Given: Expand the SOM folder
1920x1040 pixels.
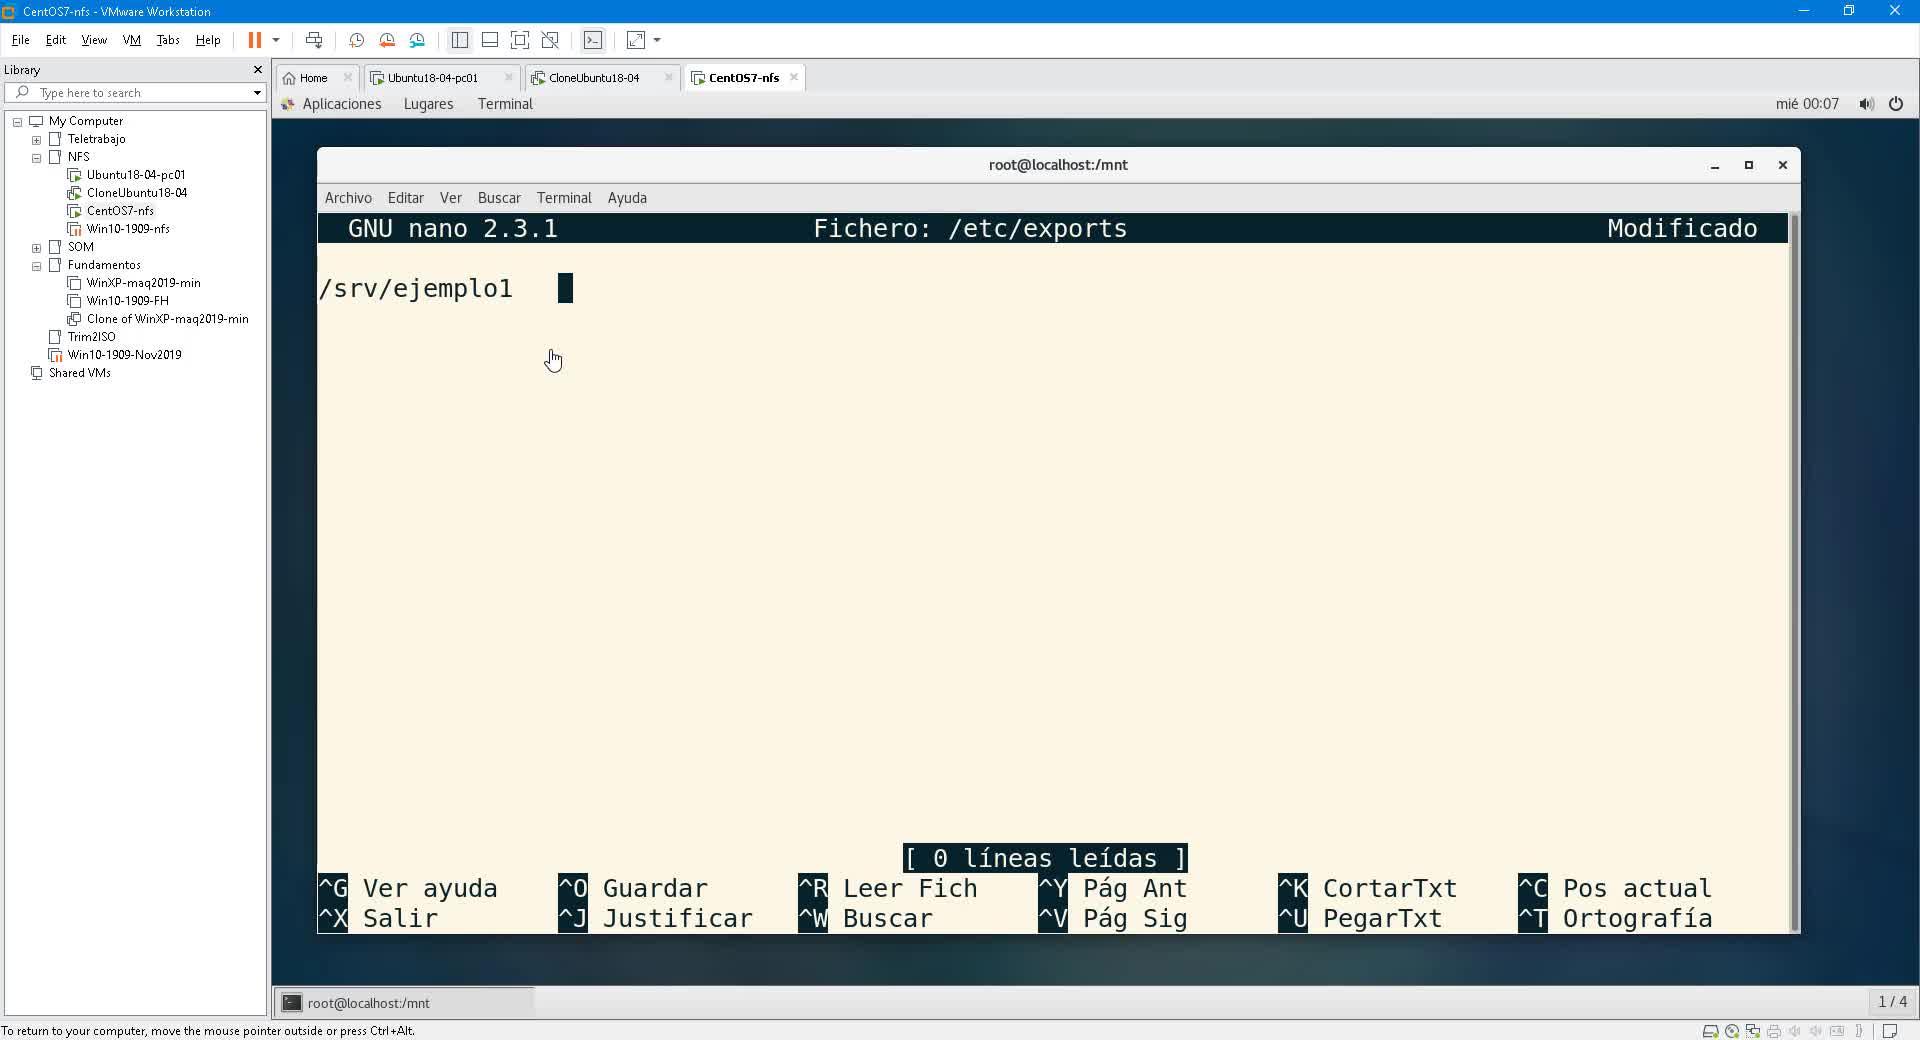Looking at the screenshot, I should coord(36,248).
